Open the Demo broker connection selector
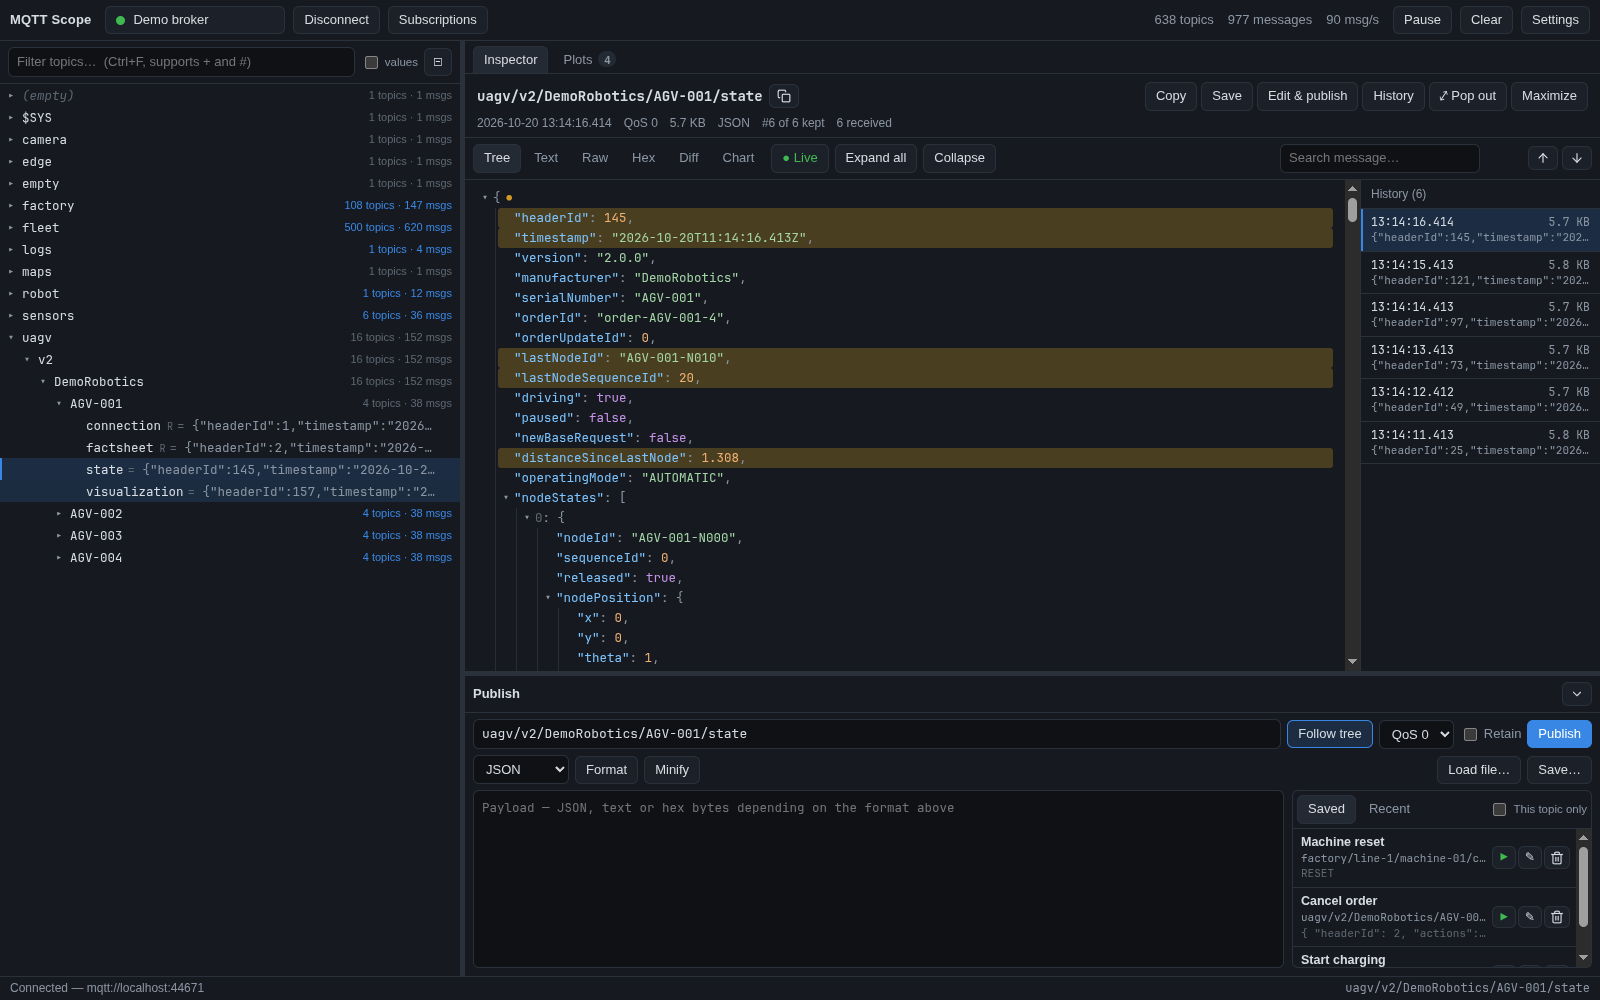The height and width of the screenshot is (1000, 1600). coord(195,20)
